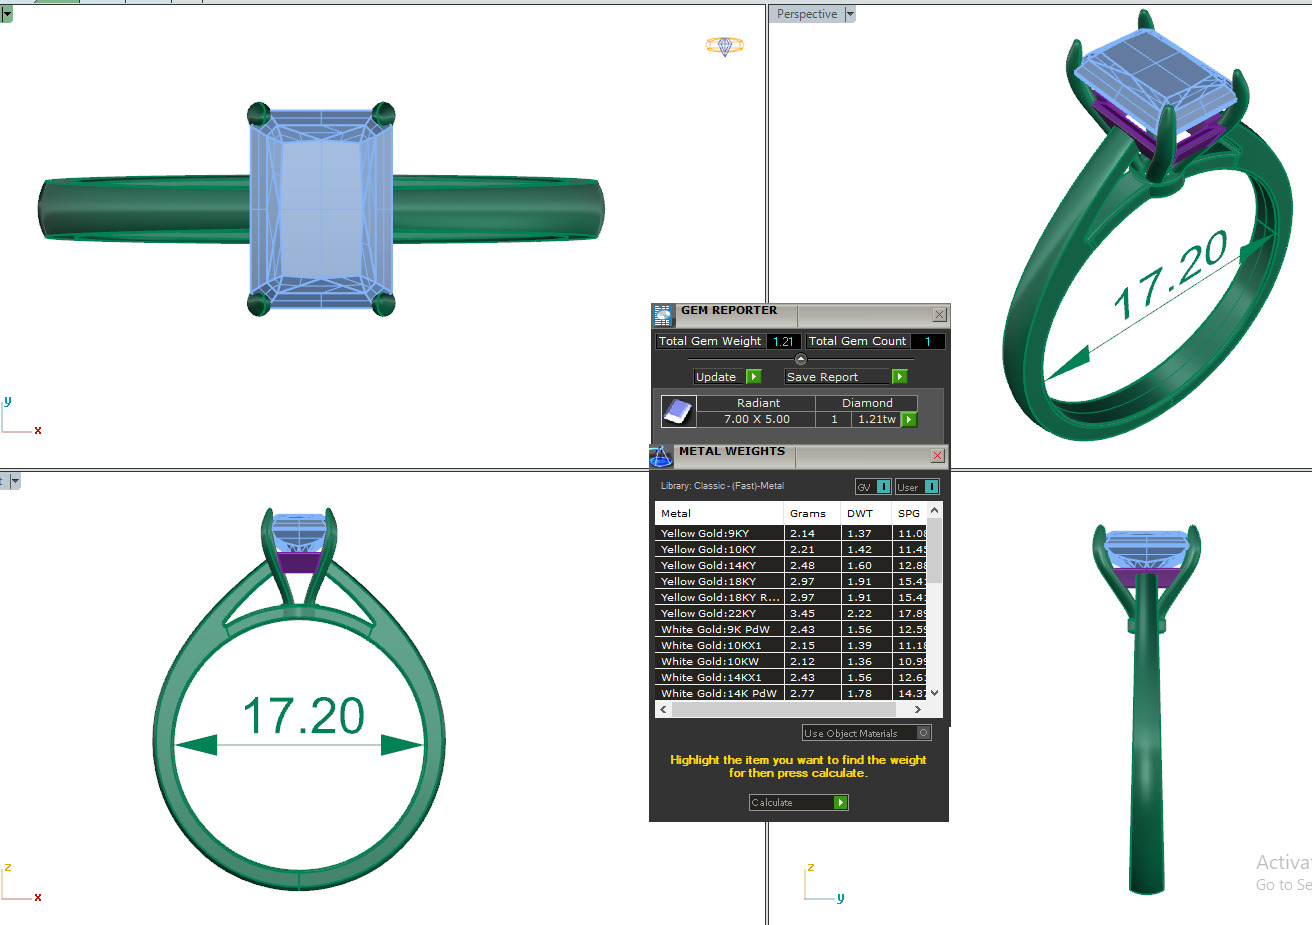Click the Update button label
The image size is (1312, 925).
[x=716, y=377]
